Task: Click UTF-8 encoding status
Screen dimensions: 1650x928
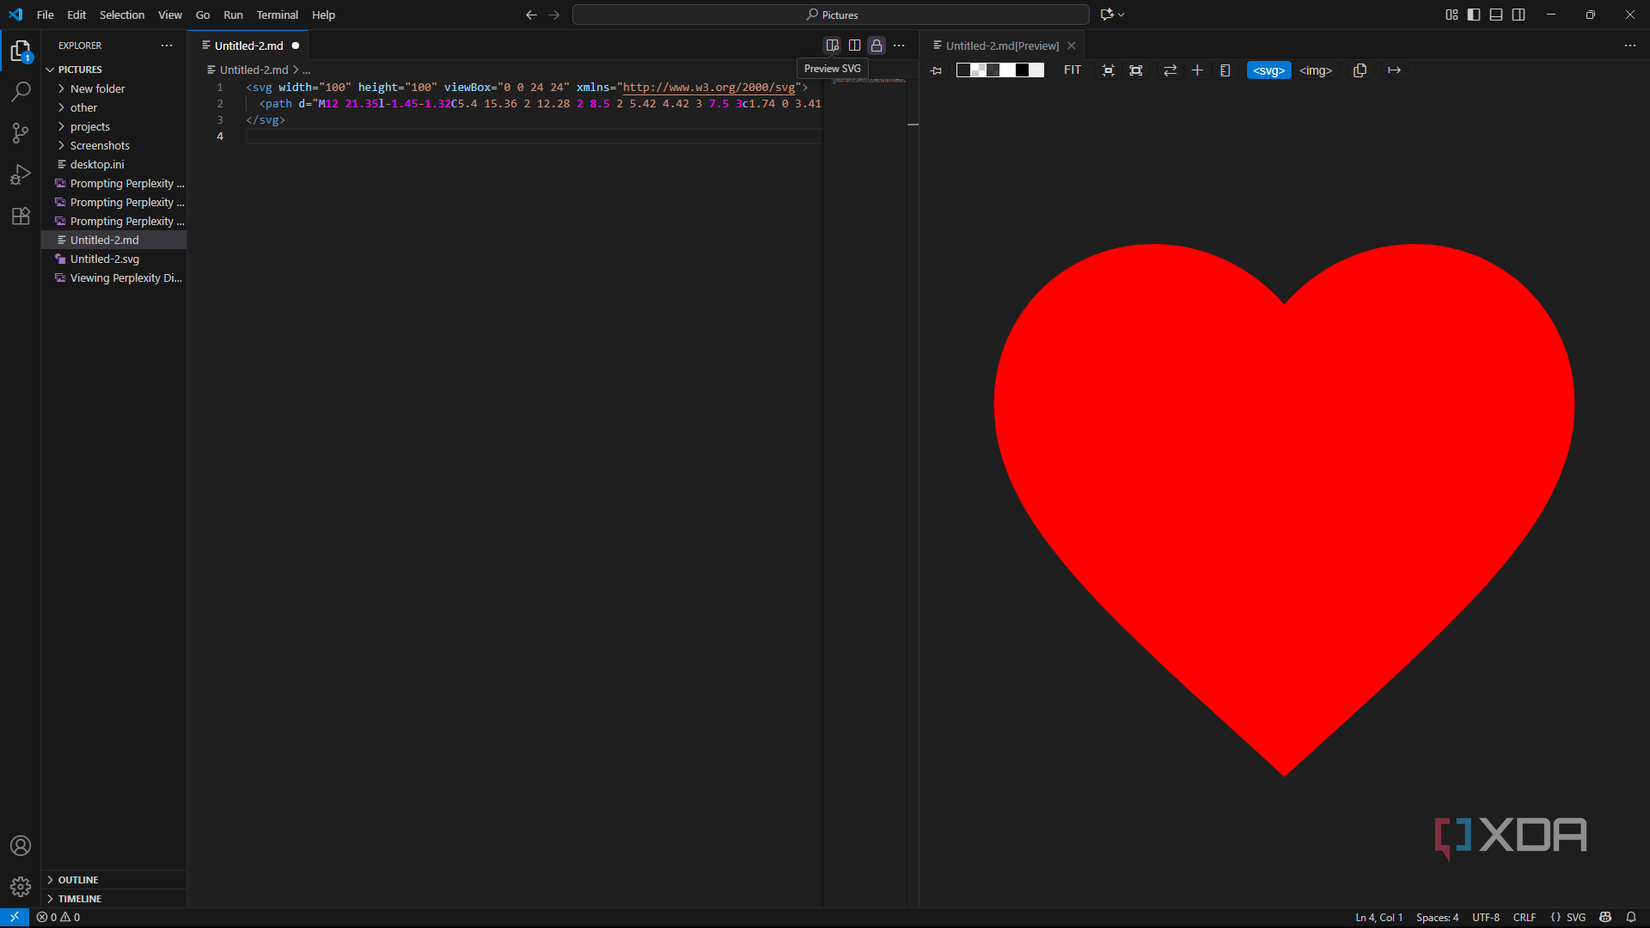Action: click(x=1486, y=917)
